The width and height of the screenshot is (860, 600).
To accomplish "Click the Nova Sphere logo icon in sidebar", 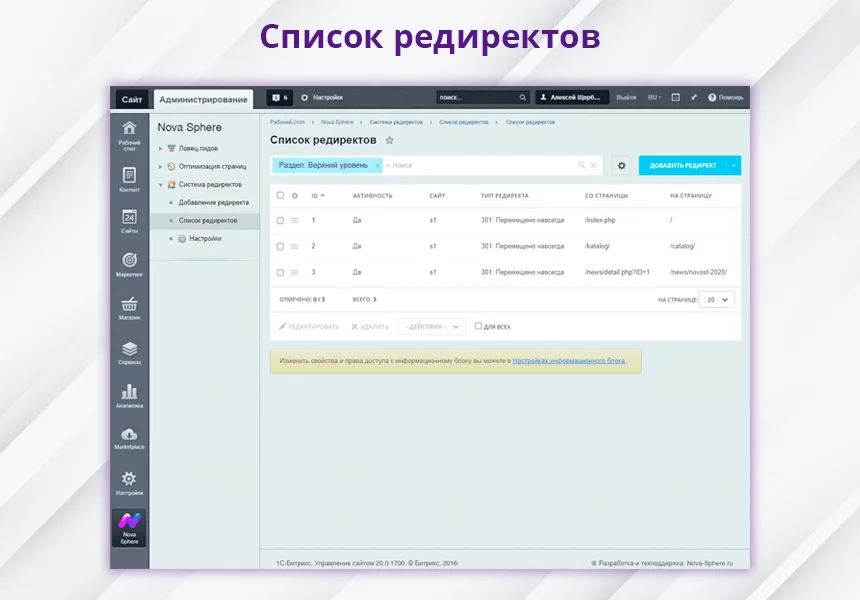I will tap(129, 526).
